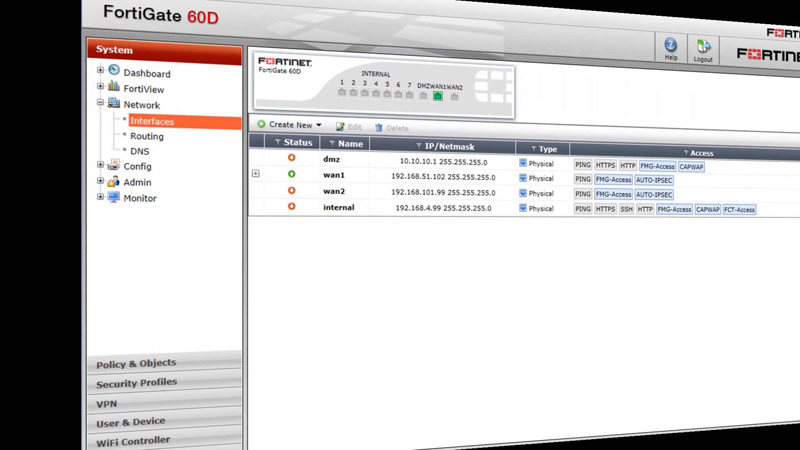Collapse the Network tree node
The height and width of the screenshot is (450, 800).
pos(101,103)
